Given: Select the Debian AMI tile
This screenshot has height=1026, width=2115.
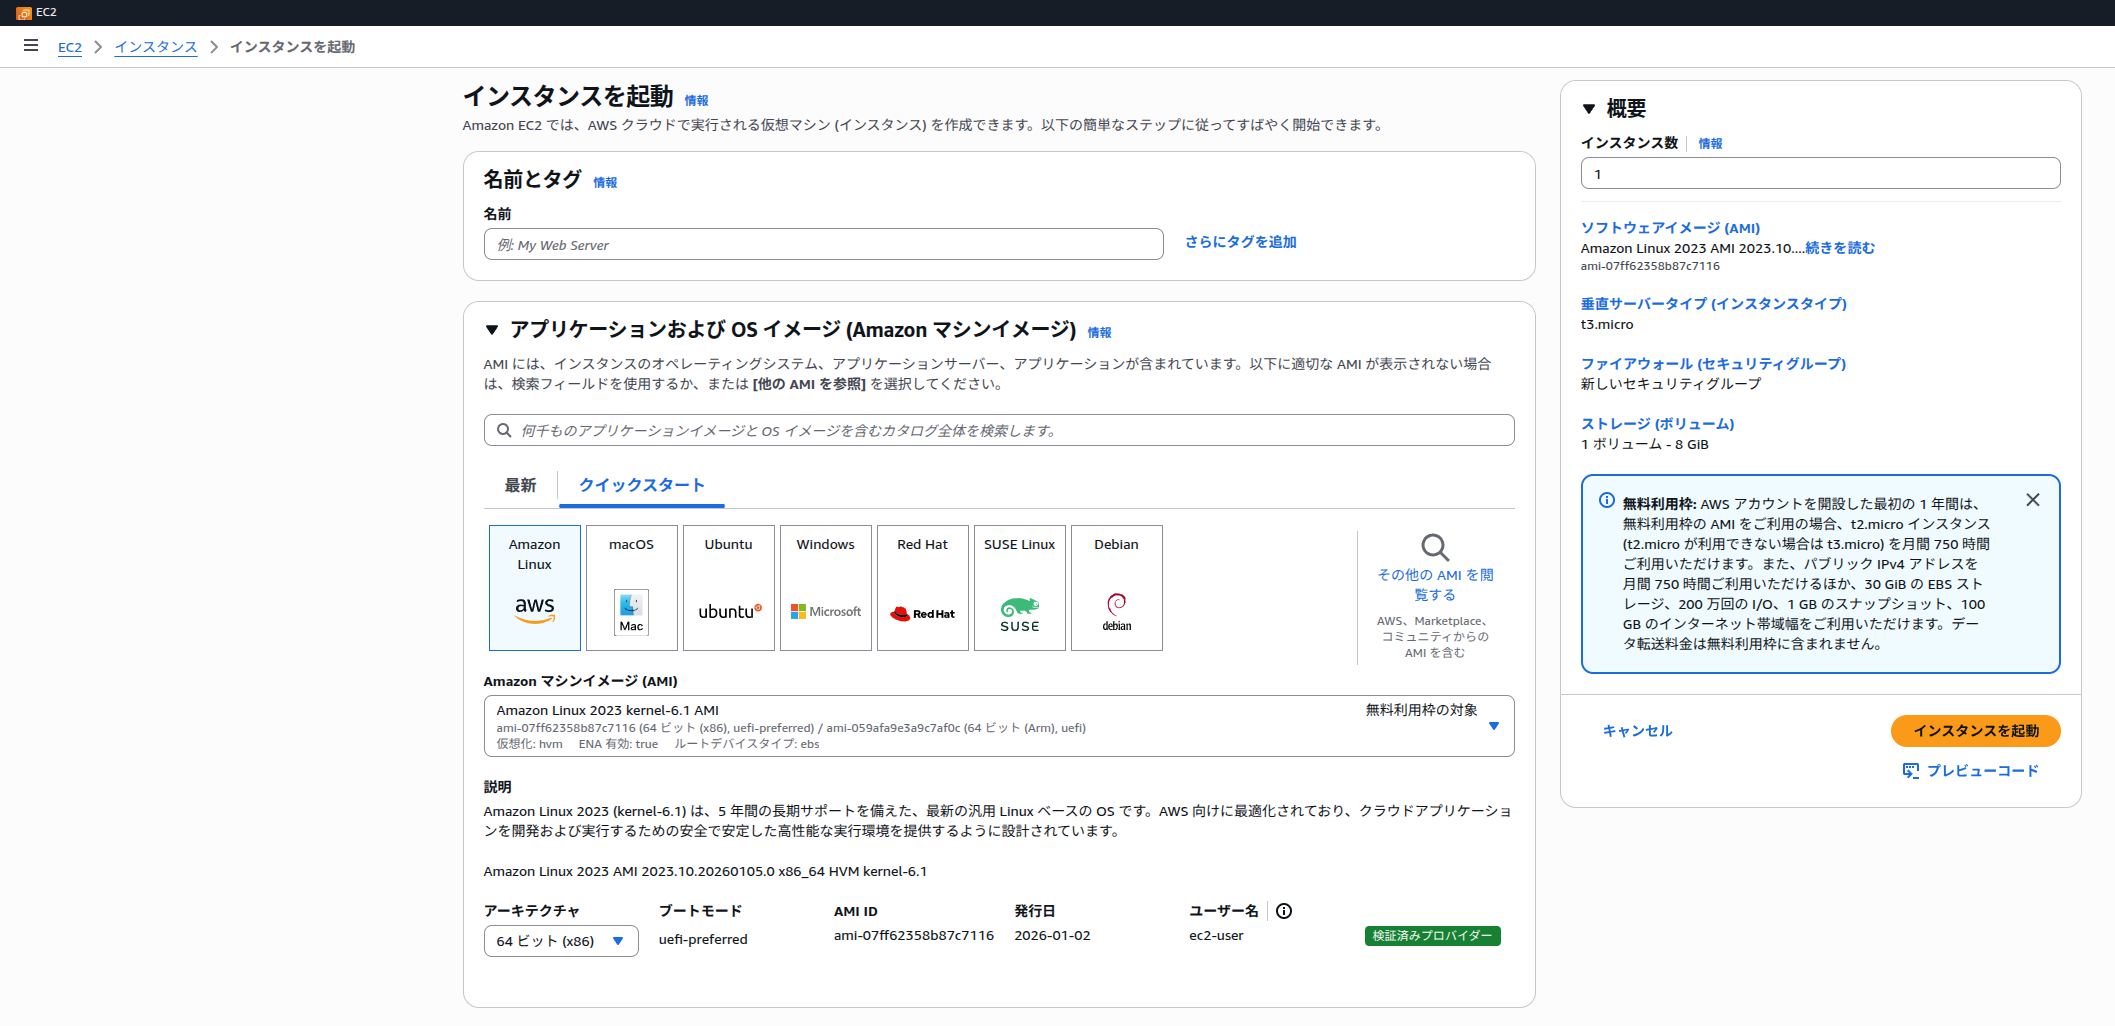Looking at the screenshot, I should 1116,588.
